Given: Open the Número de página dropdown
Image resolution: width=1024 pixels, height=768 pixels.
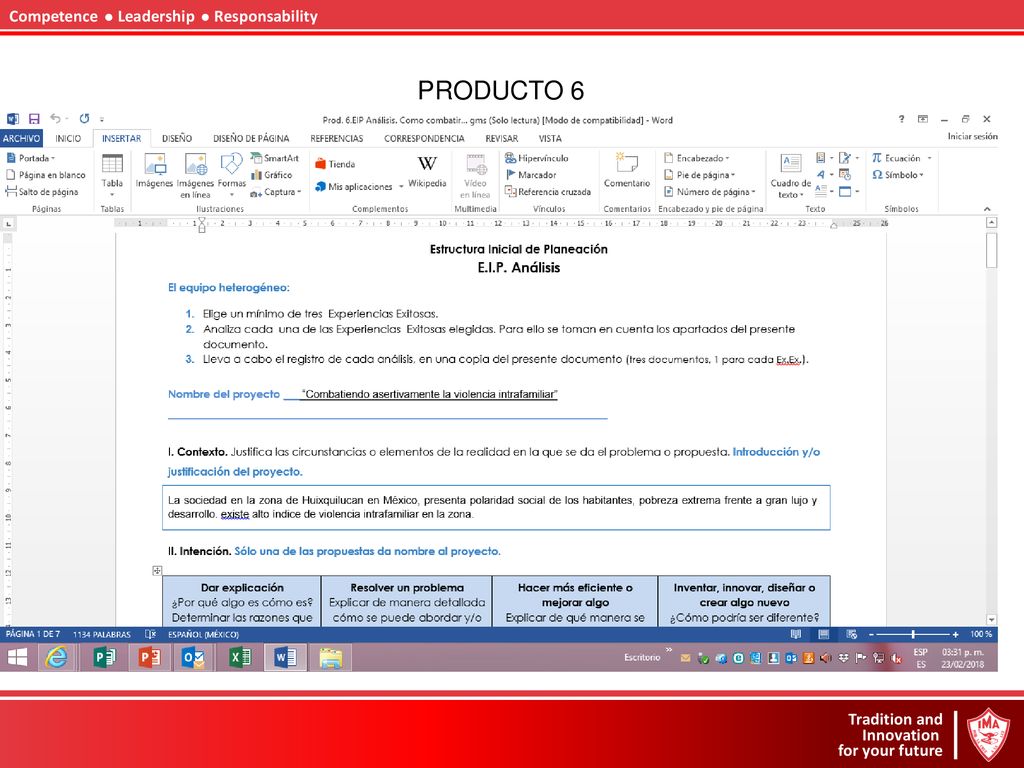Looking at the screenshot, I should click(x=710, y=192).
